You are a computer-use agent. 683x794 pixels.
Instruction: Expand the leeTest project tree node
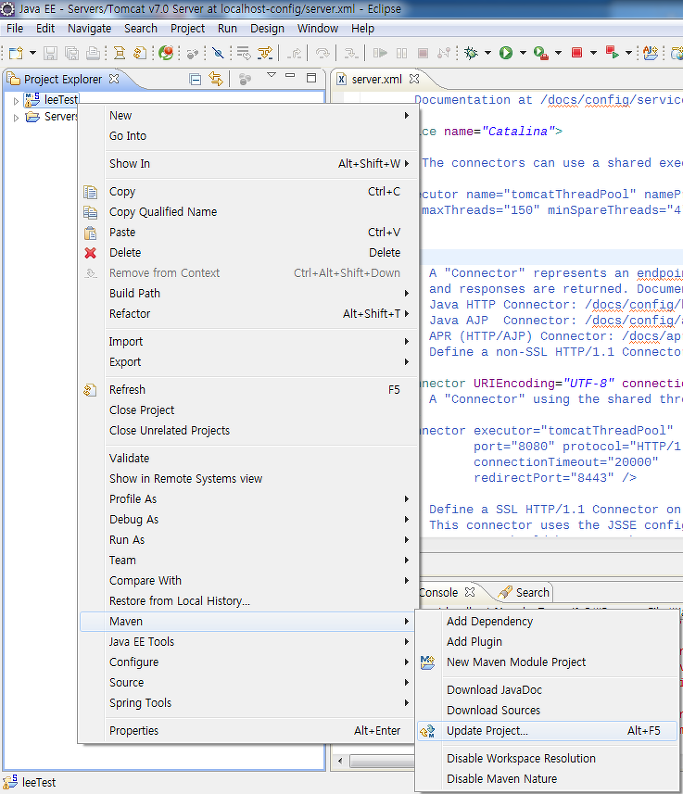pyautogui.click(x=16, y=101)
